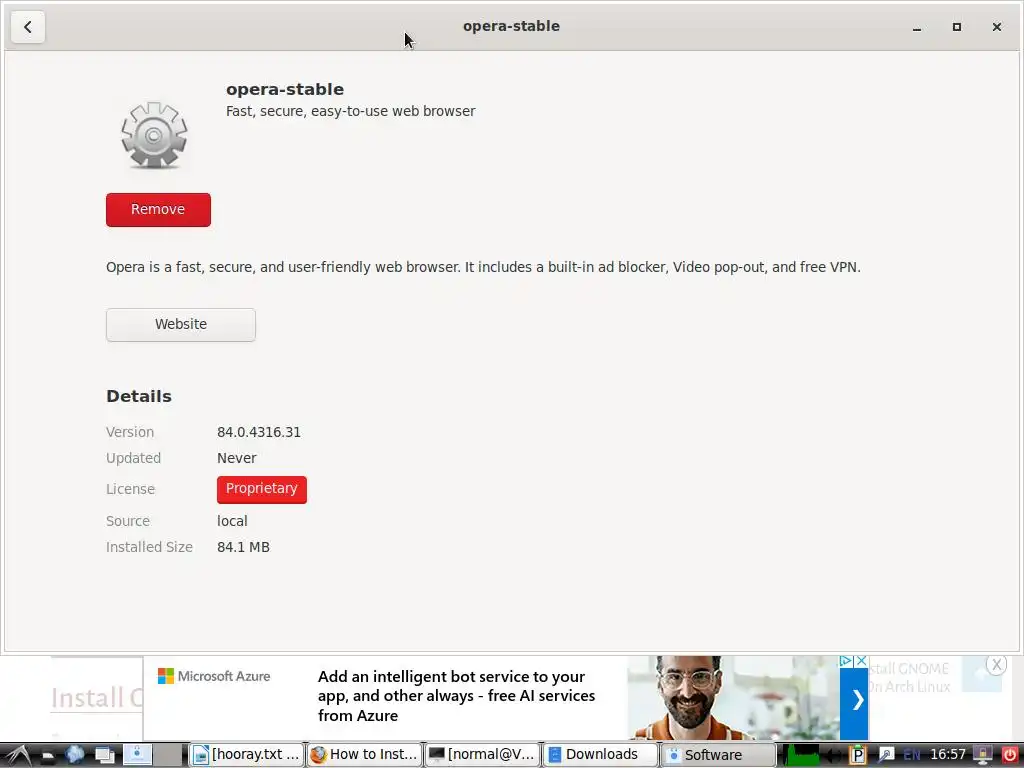Click the Details heading
Image resolution: width=1024 pixels, height=768 pixels.
coord(138,396)
